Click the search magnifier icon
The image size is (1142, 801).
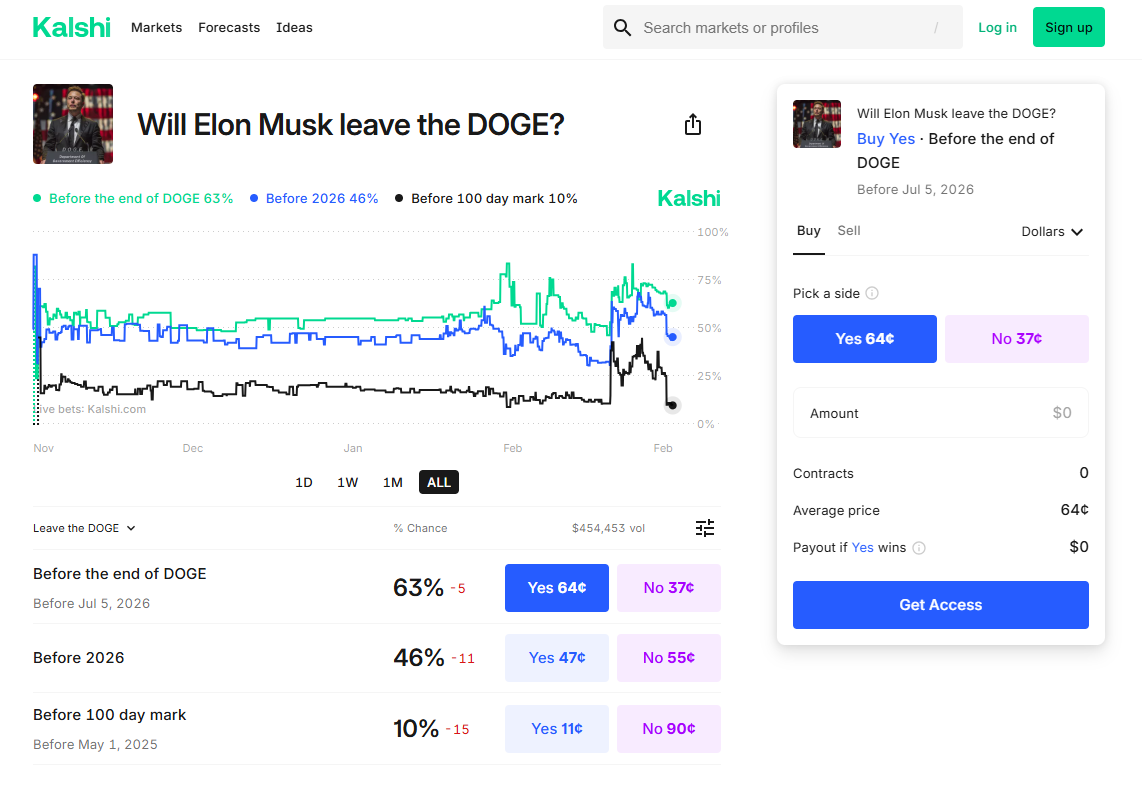point(622,28)
